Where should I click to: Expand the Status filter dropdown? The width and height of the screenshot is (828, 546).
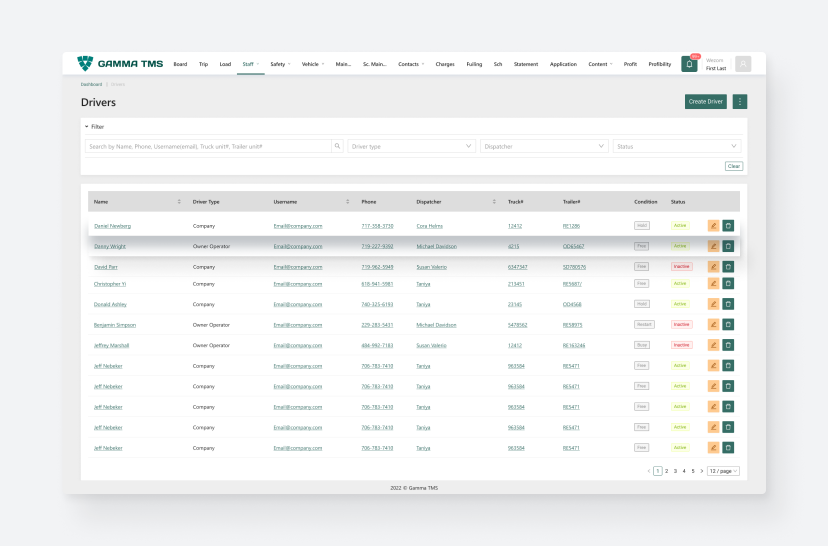click(676, 146)
